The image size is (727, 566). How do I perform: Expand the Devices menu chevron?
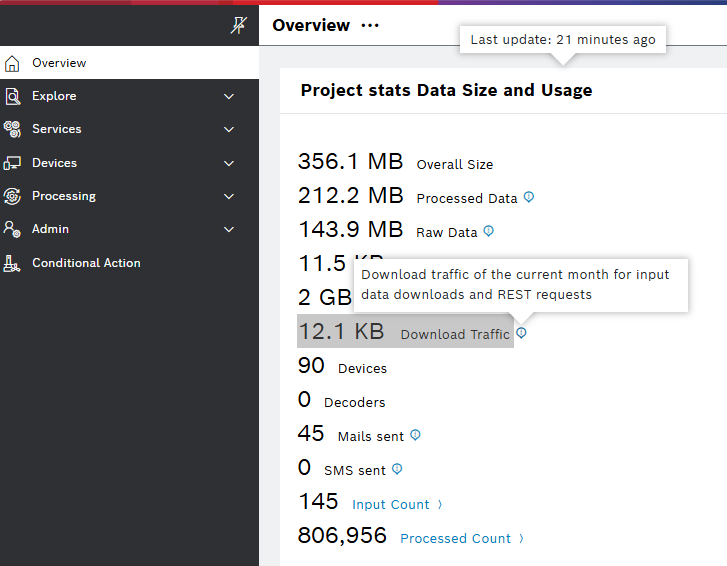tap(229, 163)
